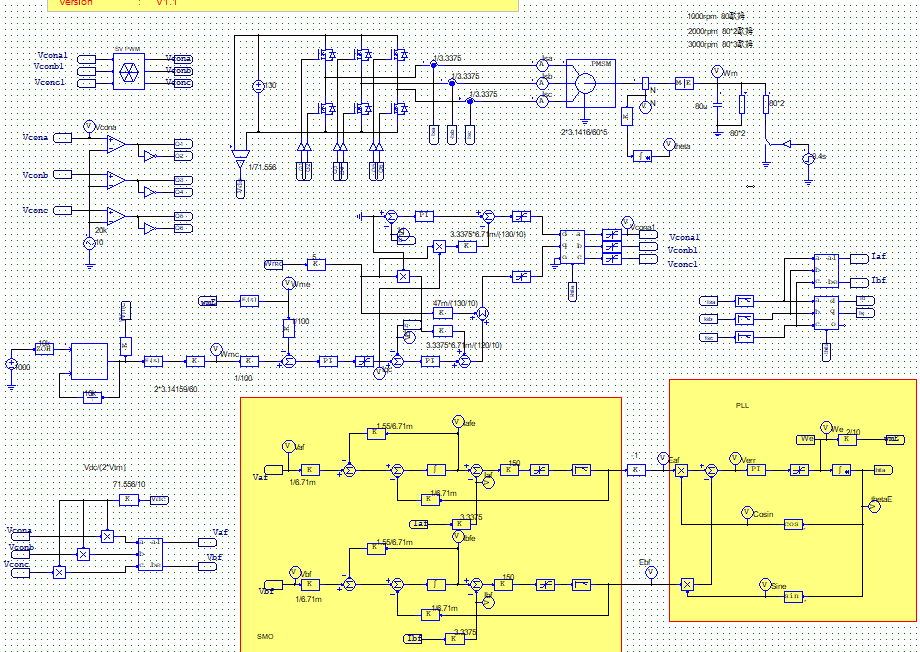
Task: Click the Isb ammeter on phase B
Action: pyautogui.click(x=542, y=83)
